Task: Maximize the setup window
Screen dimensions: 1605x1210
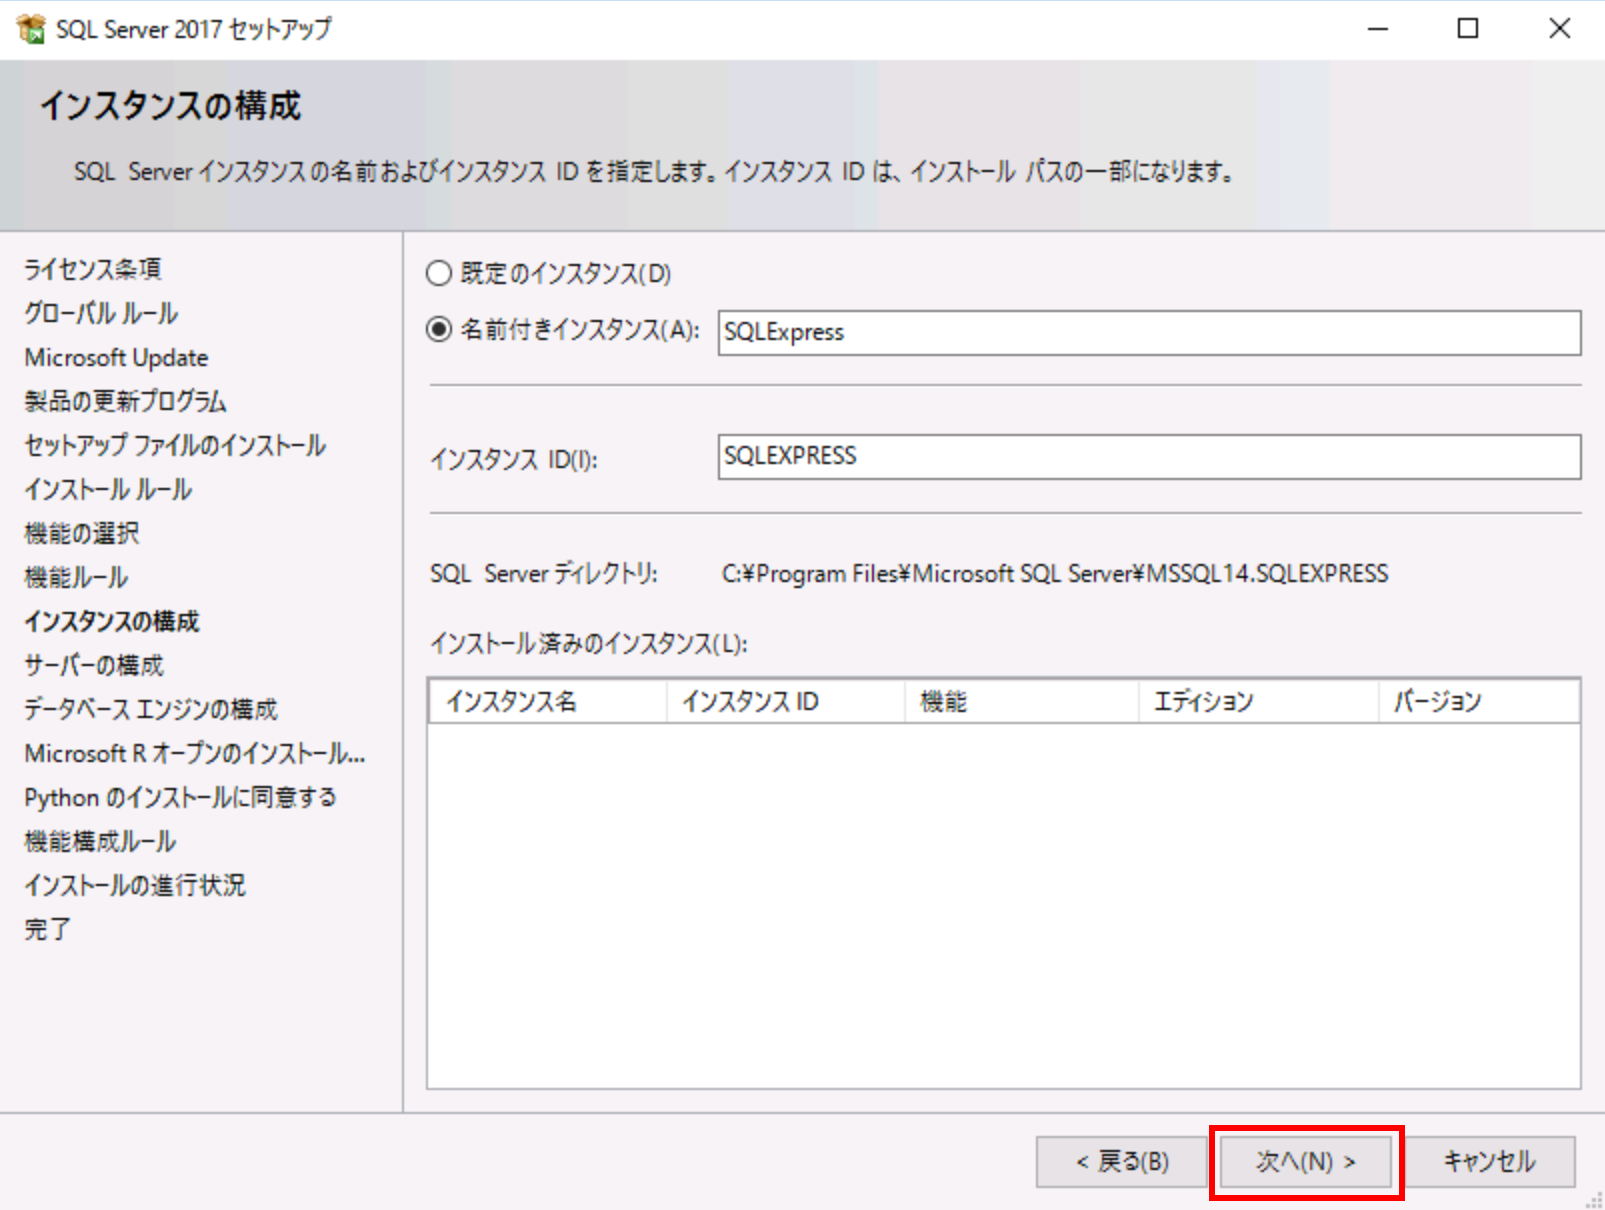Action: click(x=1468, y=29)
